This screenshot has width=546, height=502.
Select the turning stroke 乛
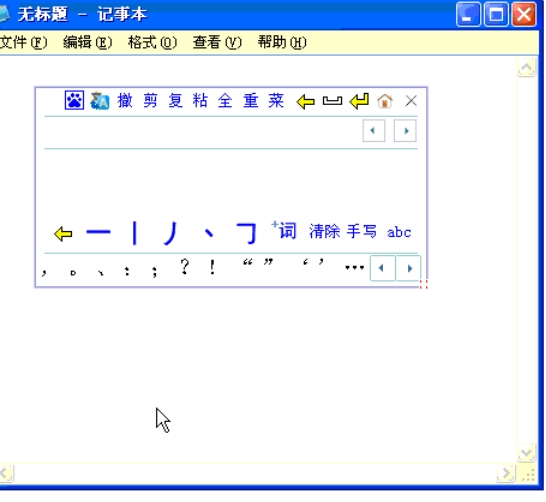[x=247, y=233]
